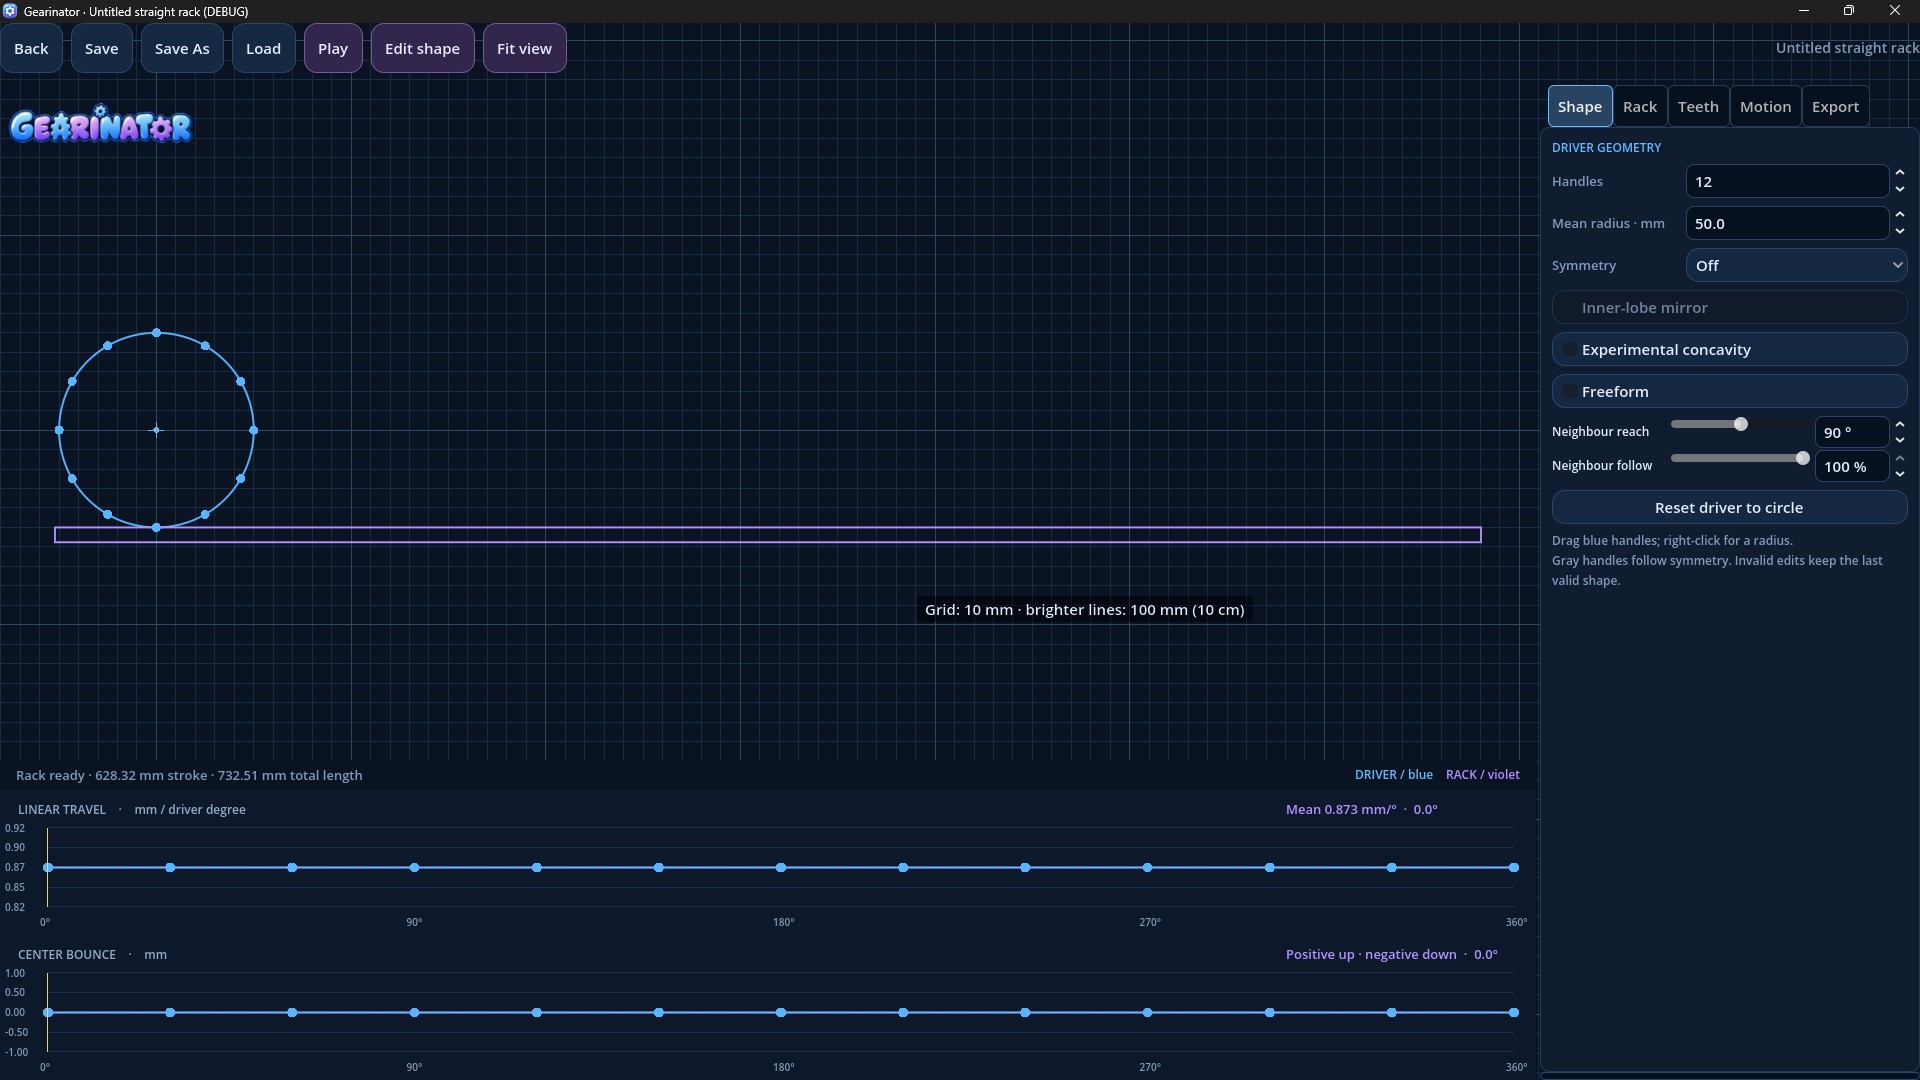
Task: Decrease the Handles value with down arrow
Action: (1900, 189)
